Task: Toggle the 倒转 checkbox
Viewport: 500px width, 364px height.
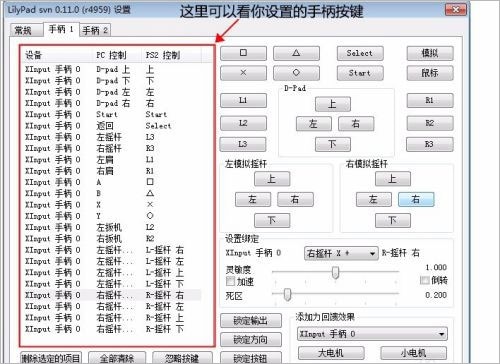Action: [x=424, y=280]
